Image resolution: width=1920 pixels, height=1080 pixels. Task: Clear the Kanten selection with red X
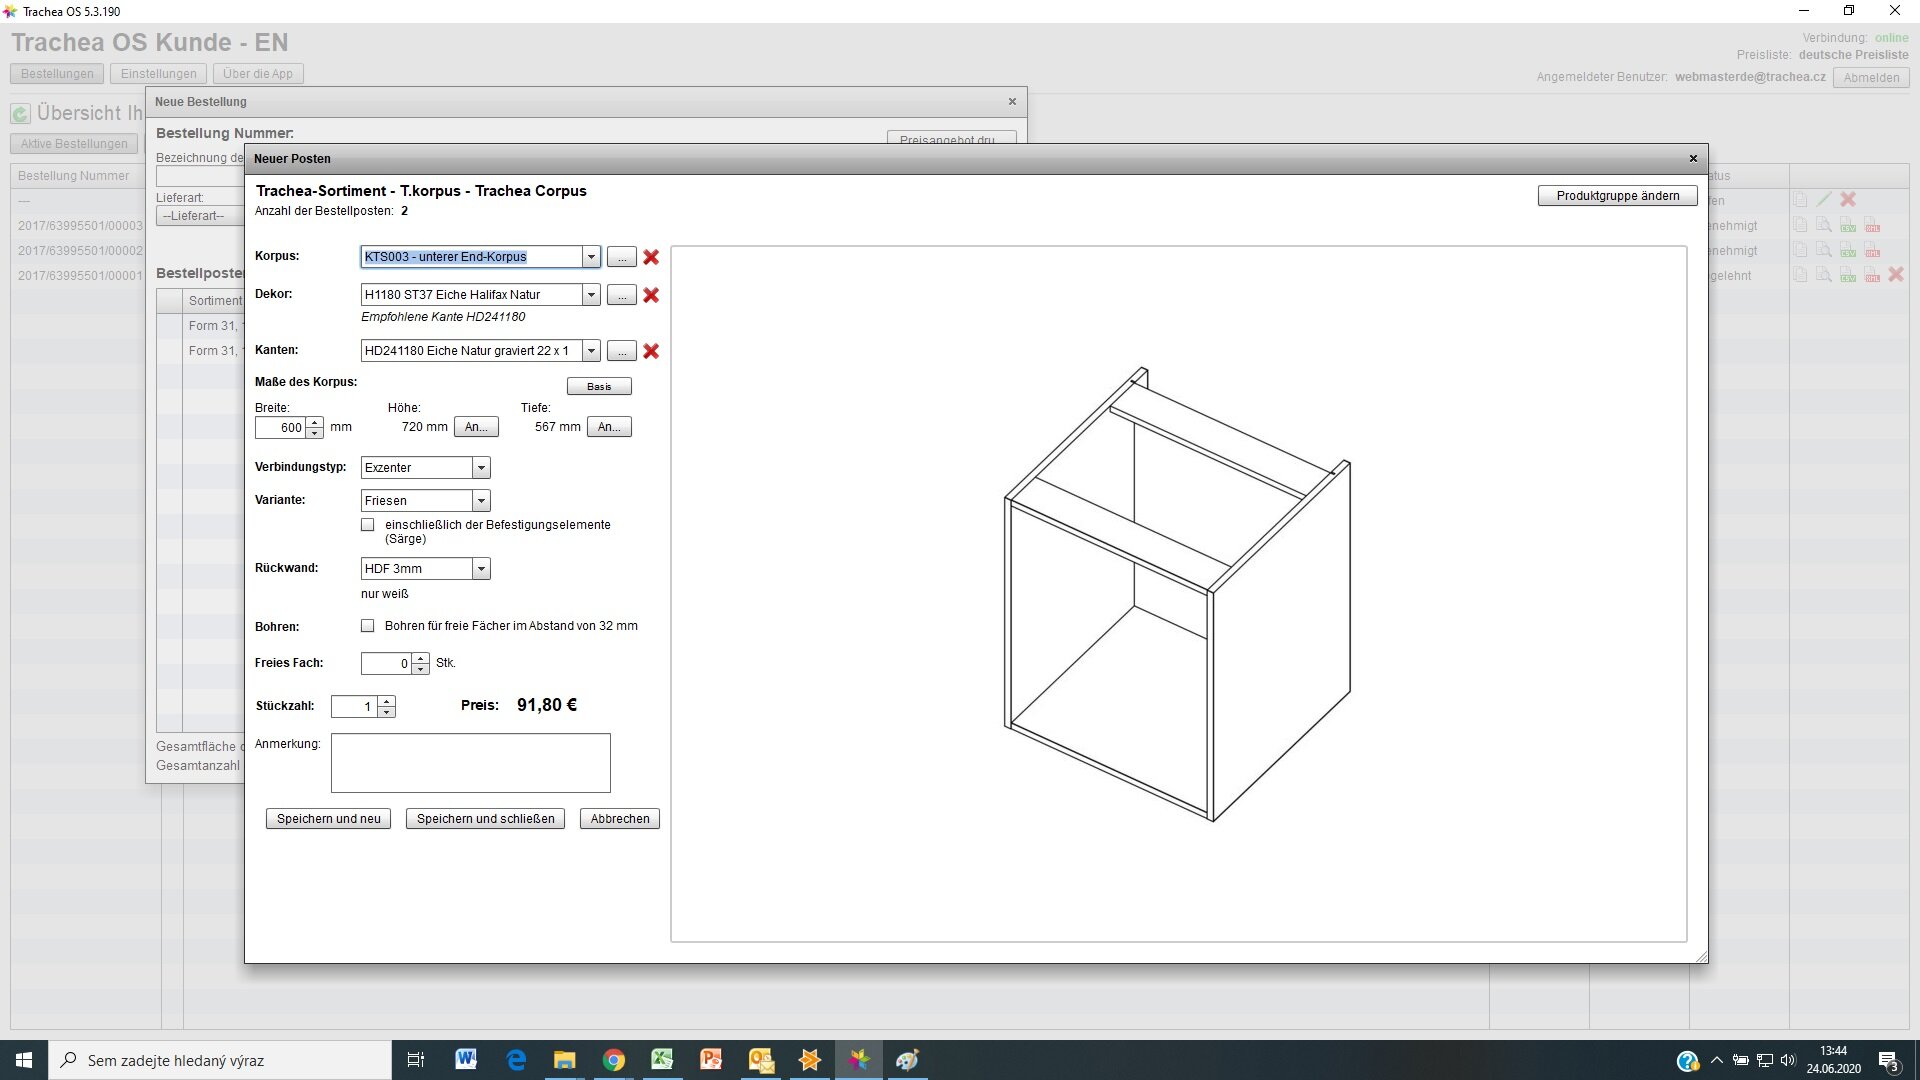(x=651, y=351)
